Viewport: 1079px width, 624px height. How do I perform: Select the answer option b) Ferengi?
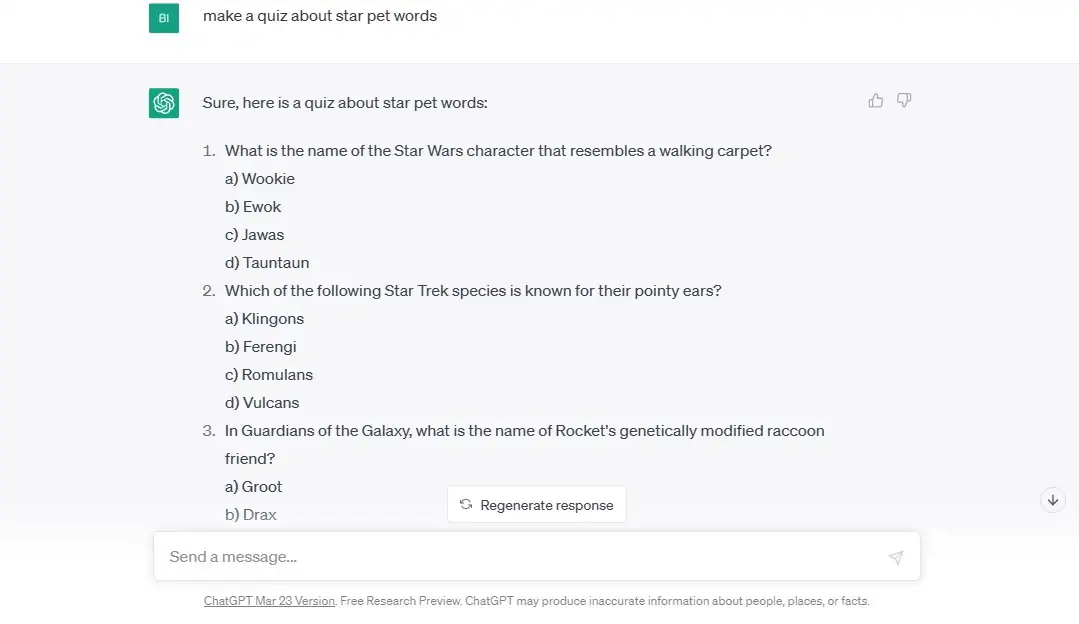click(x=261, y=347)
